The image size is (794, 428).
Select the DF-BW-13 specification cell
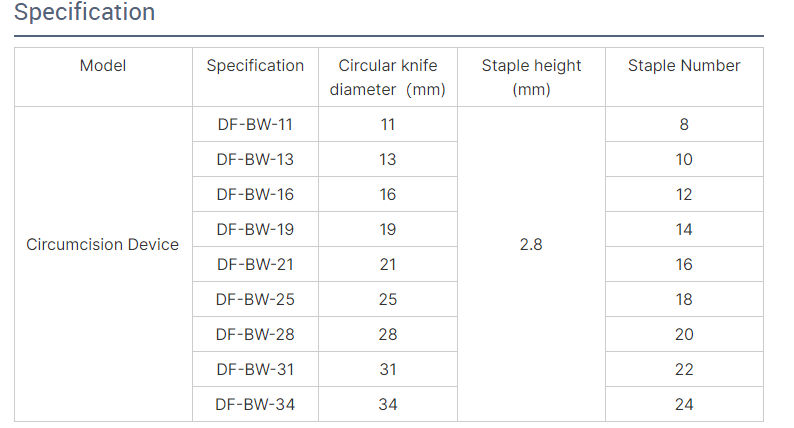(255, 160)
